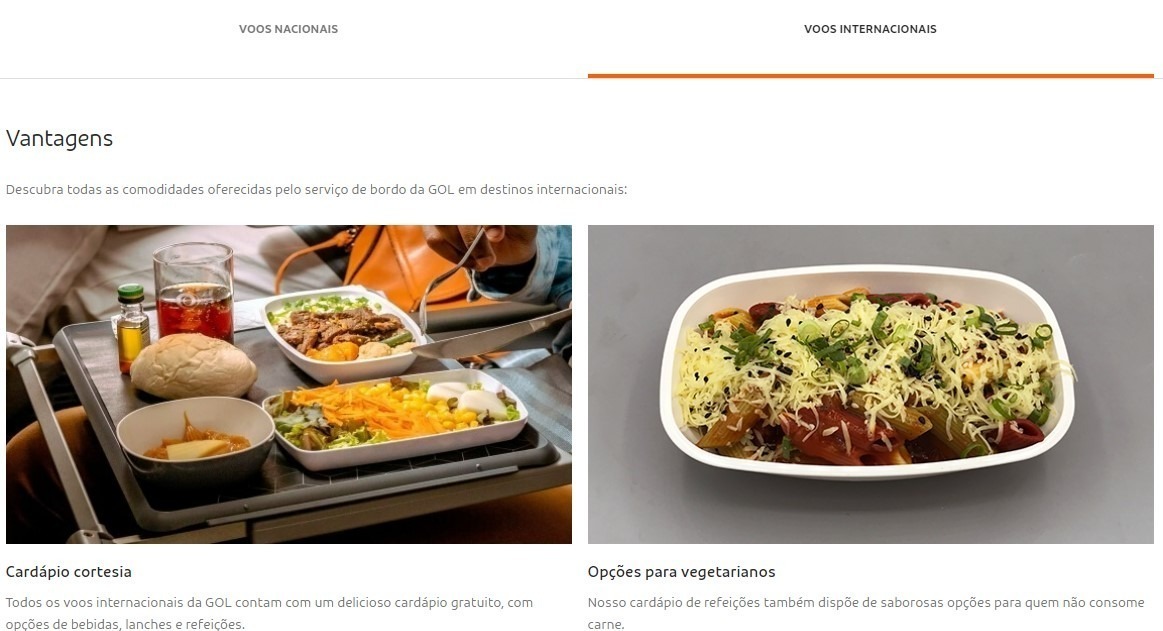Screen dimensions: 1163x631
Task: Click the salad dish with carrots and corn
Action: [x=394, y=418]
